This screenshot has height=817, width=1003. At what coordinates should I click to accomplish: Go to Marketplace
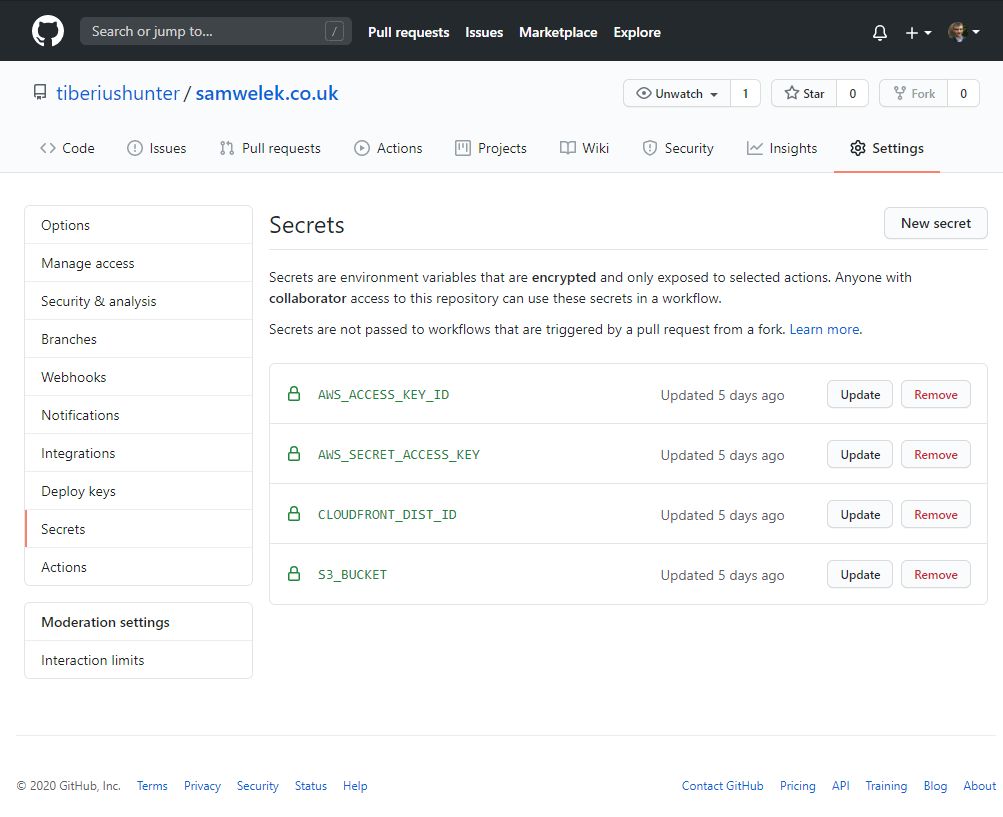coord(558,32)
